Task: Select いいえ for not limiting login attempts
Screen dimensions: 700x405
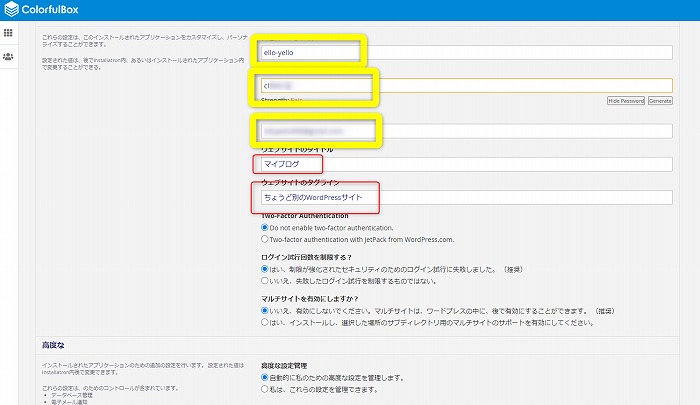Action: pos(264,280)
